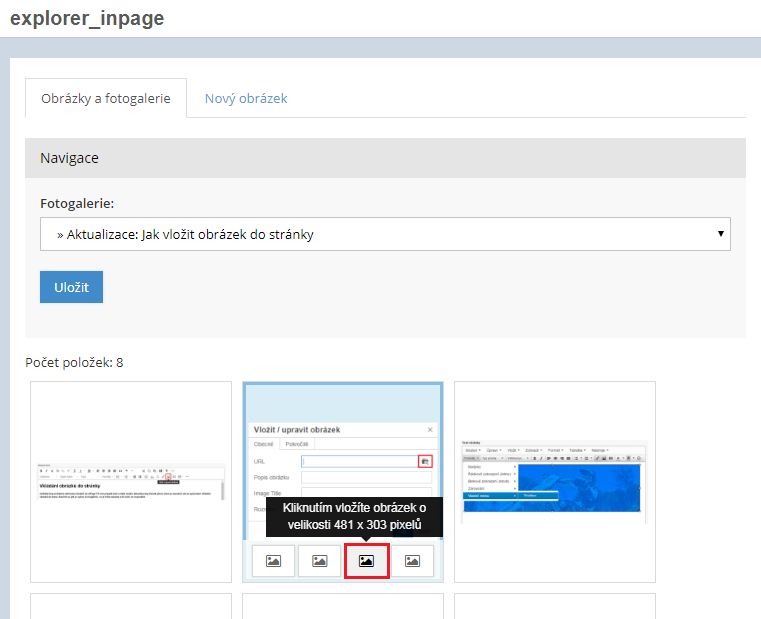
Task: Click the highlighted 481 x 303 image size icon
Action: coord(366,561)
